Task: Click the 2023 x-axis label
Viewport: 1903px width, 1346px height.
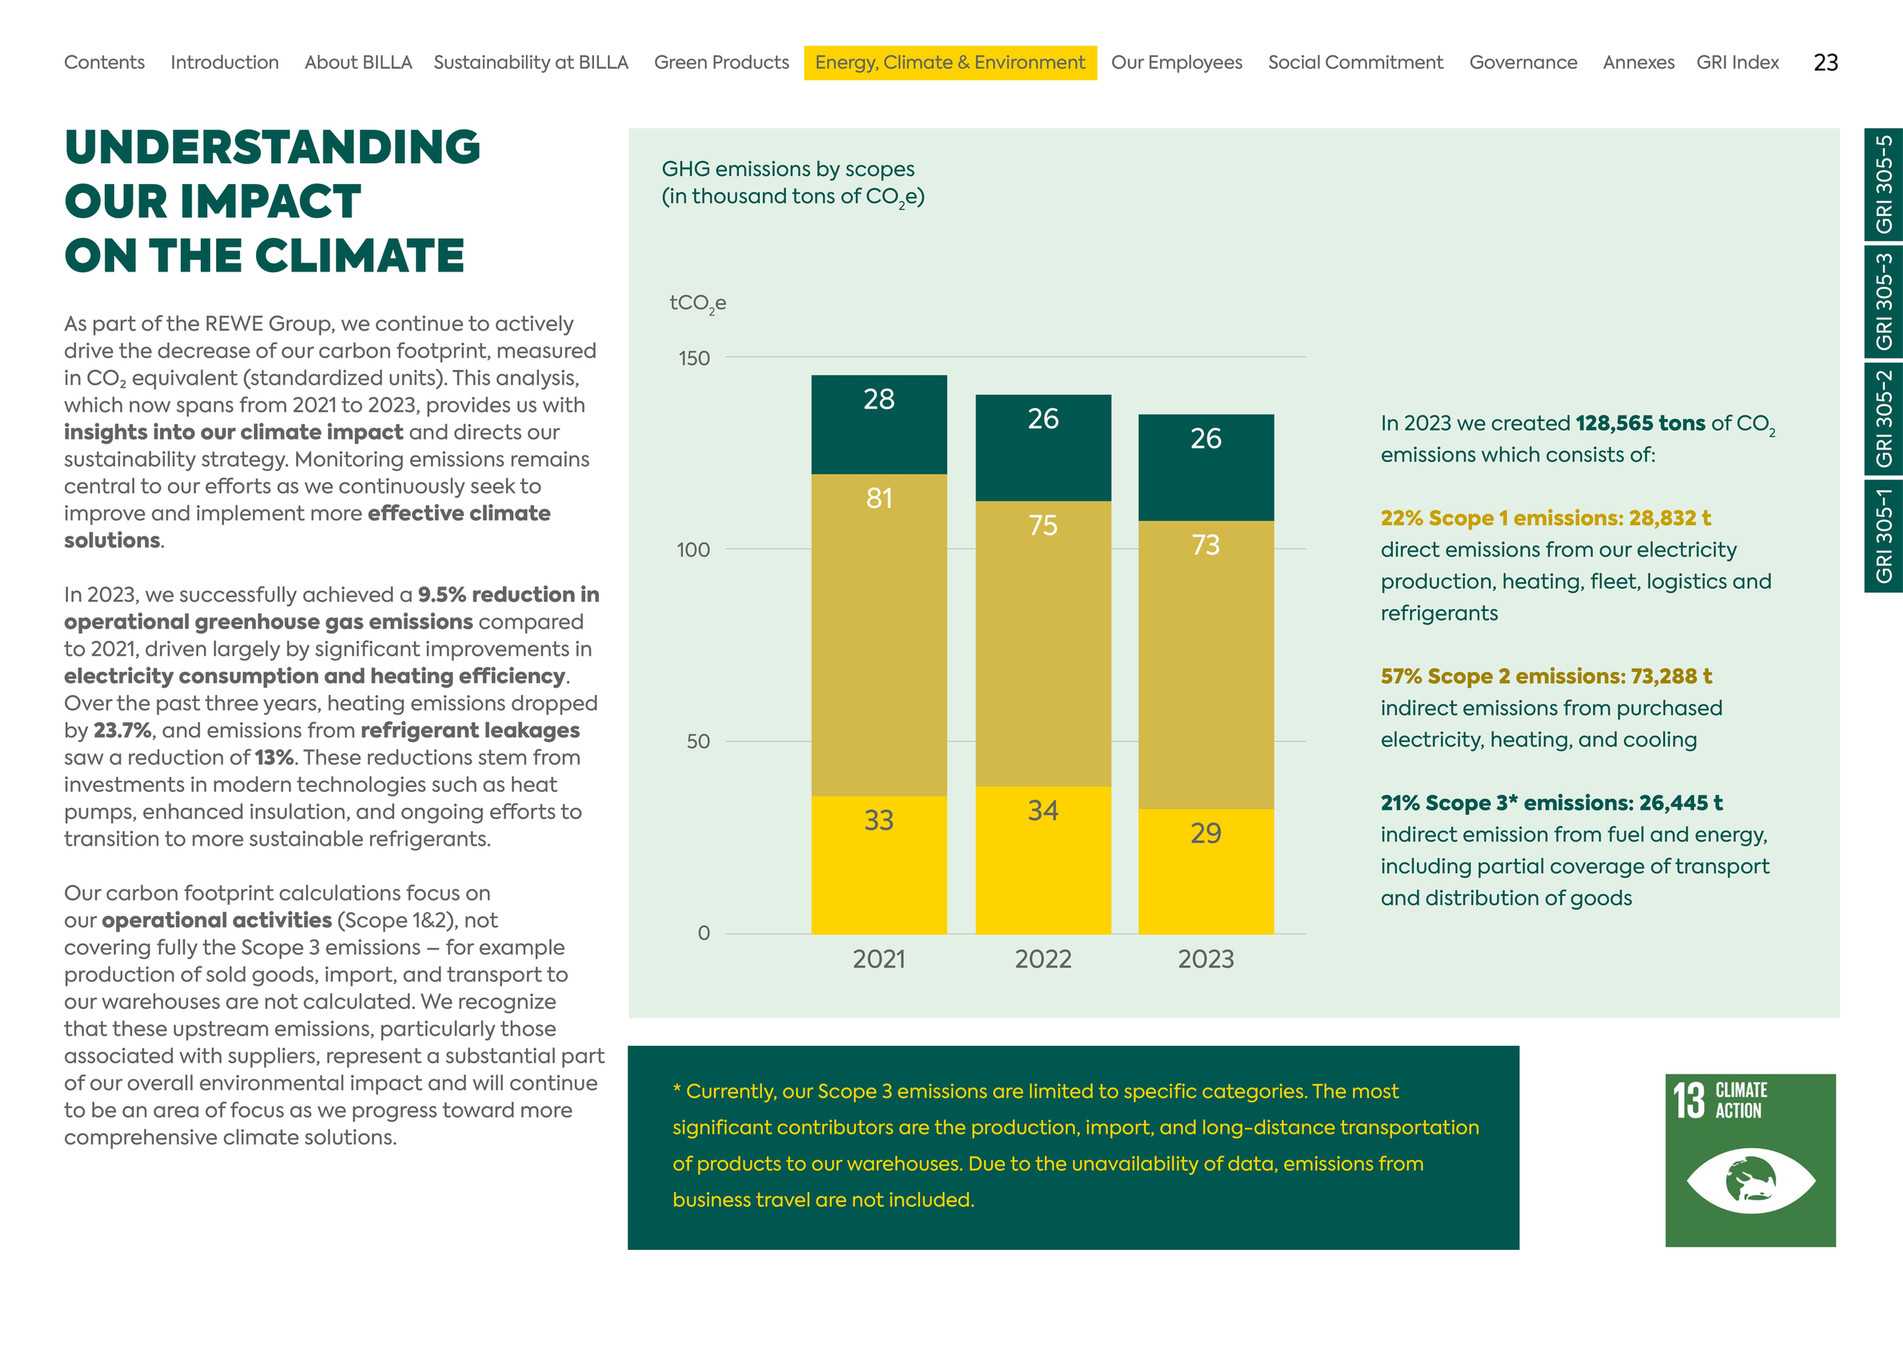Action: click(x=1206, y=960)
